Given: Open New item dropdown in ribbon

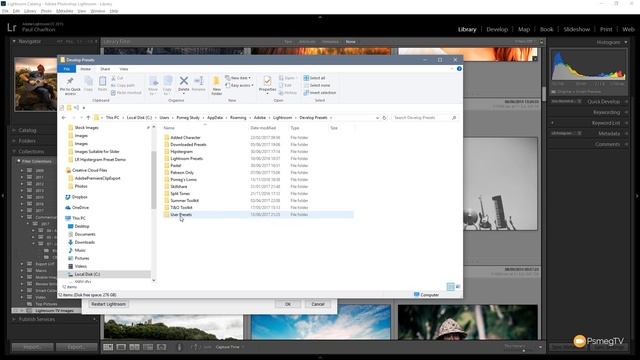Looking at the screenshot, I should click(238, 78).
